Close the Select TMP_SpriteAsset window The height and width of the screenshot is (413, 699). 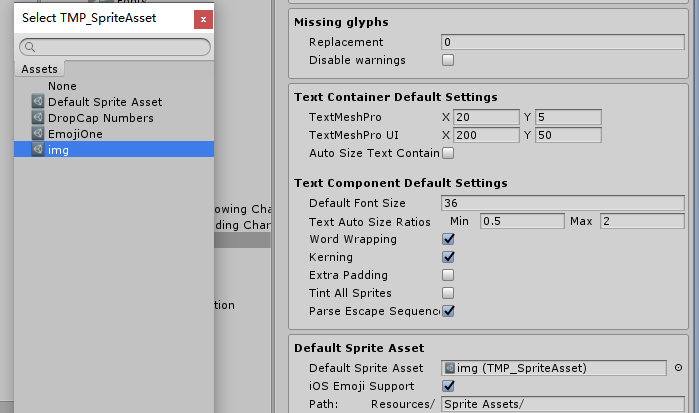click(x=203, y=19)
